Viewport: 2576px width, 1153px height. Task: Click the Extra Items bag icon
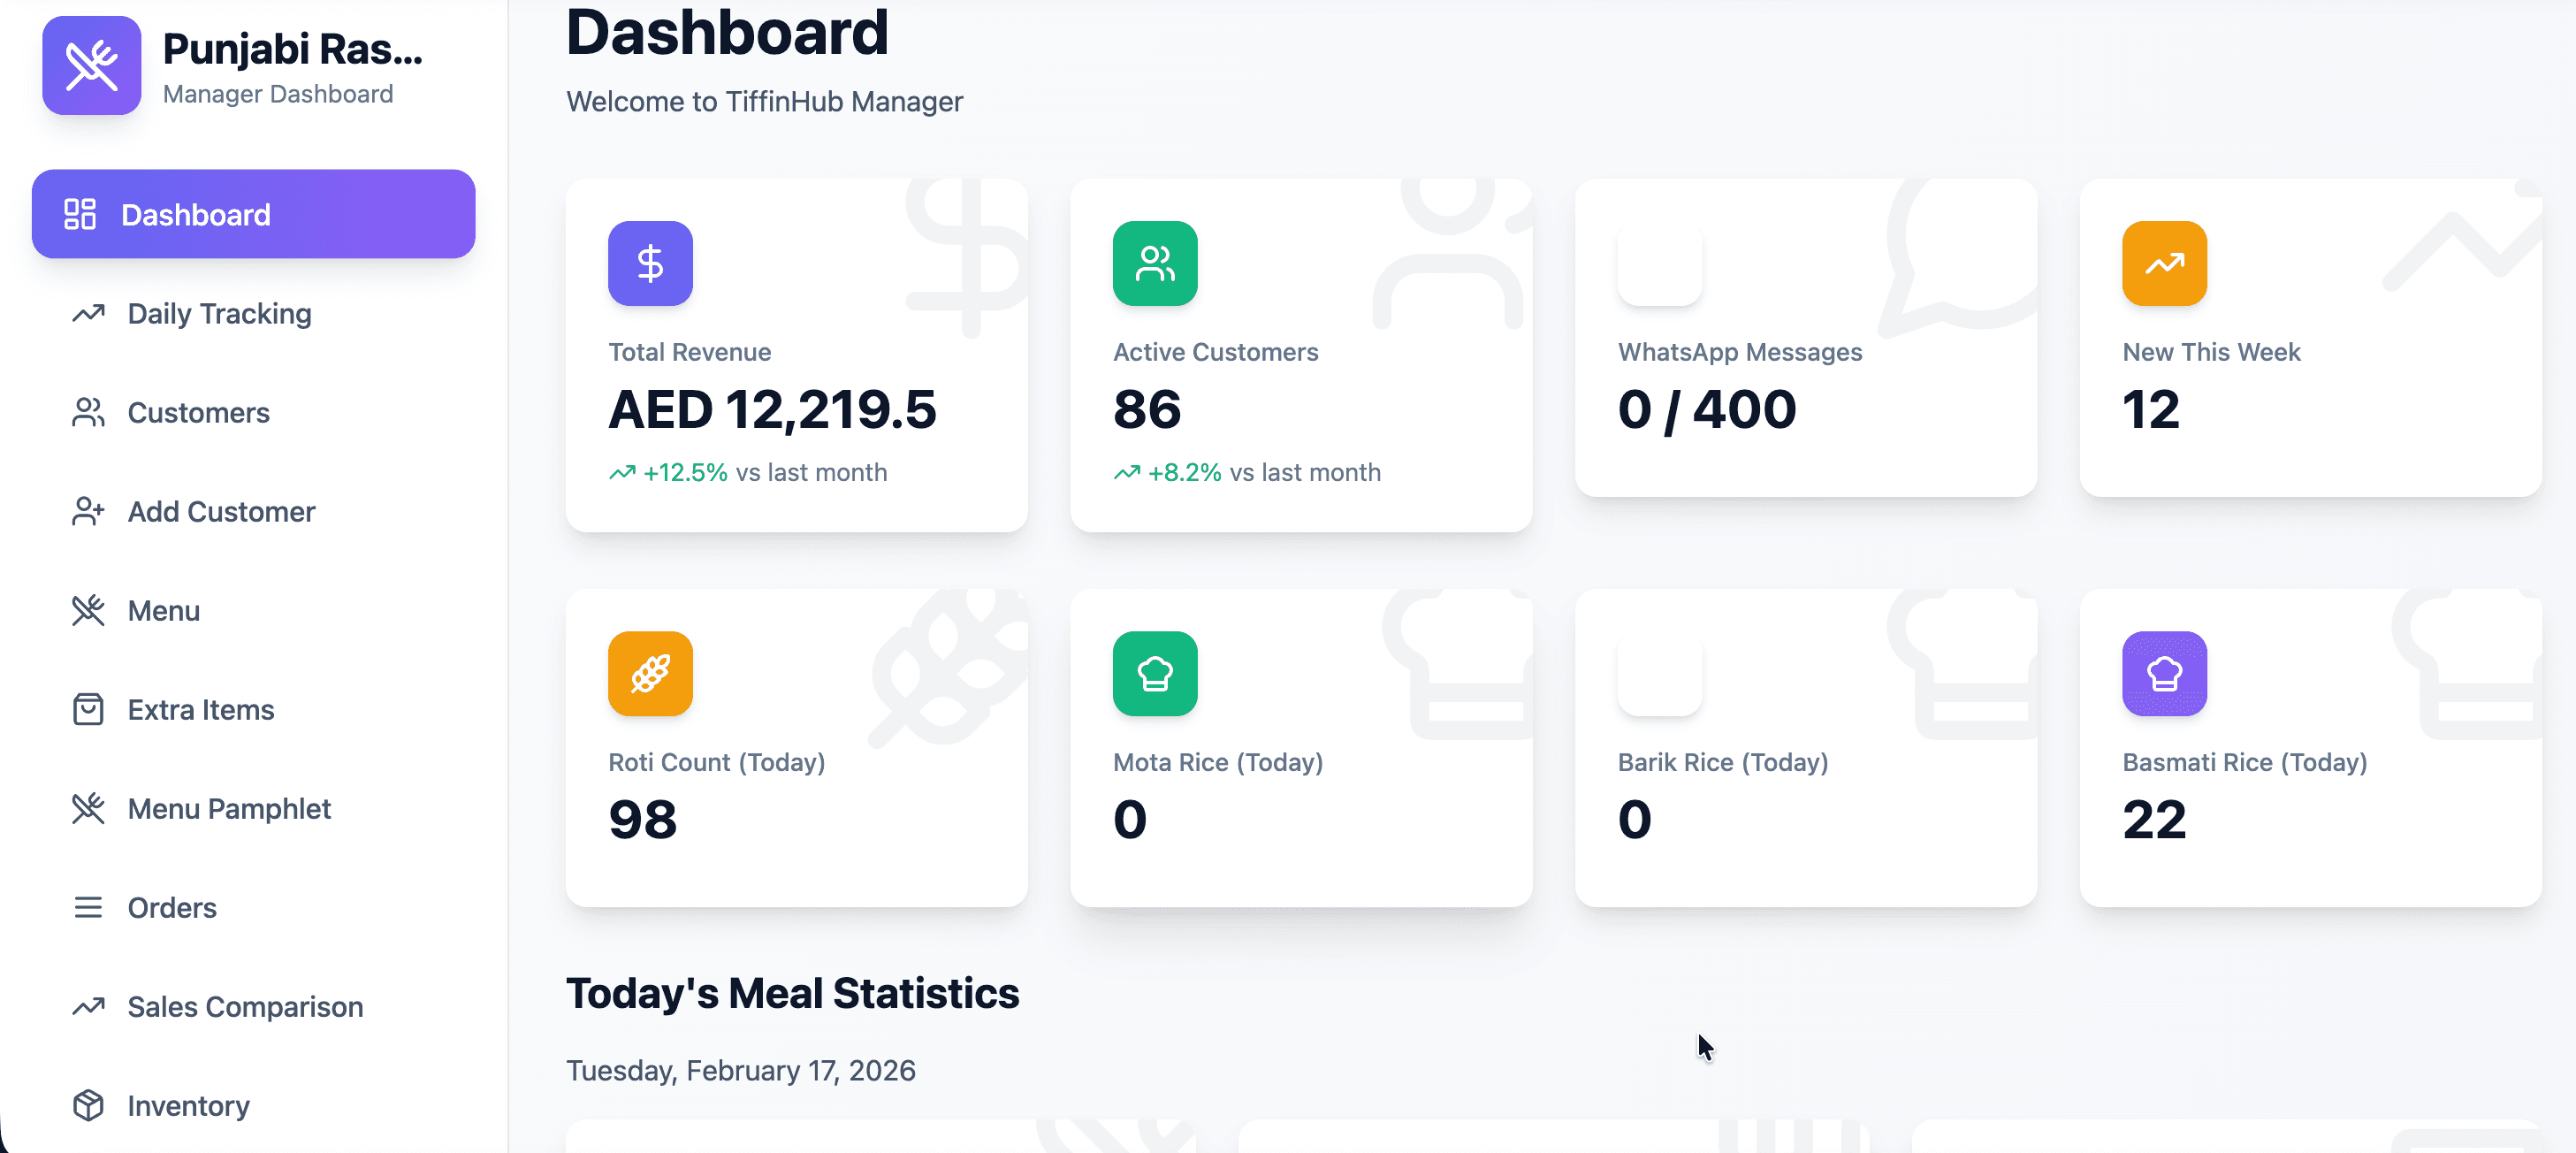[88, 709]
